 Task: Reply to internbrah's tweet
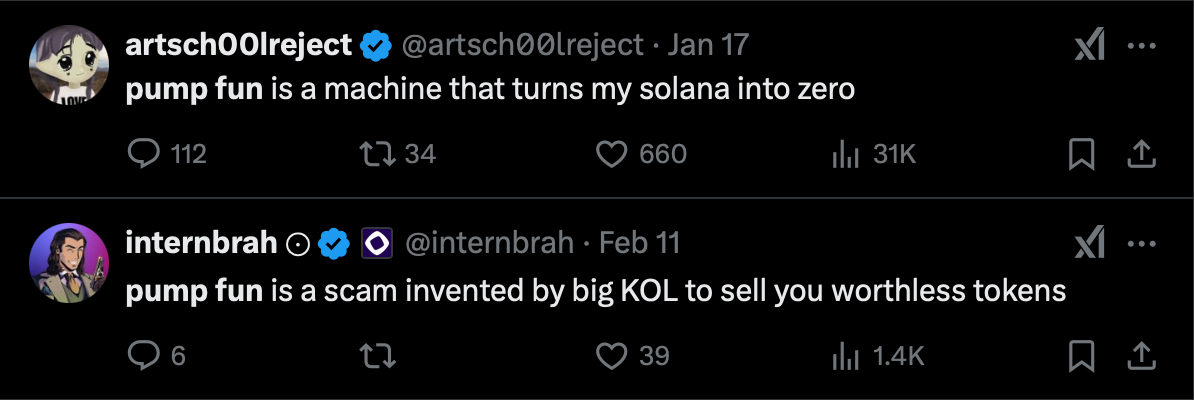146,355
